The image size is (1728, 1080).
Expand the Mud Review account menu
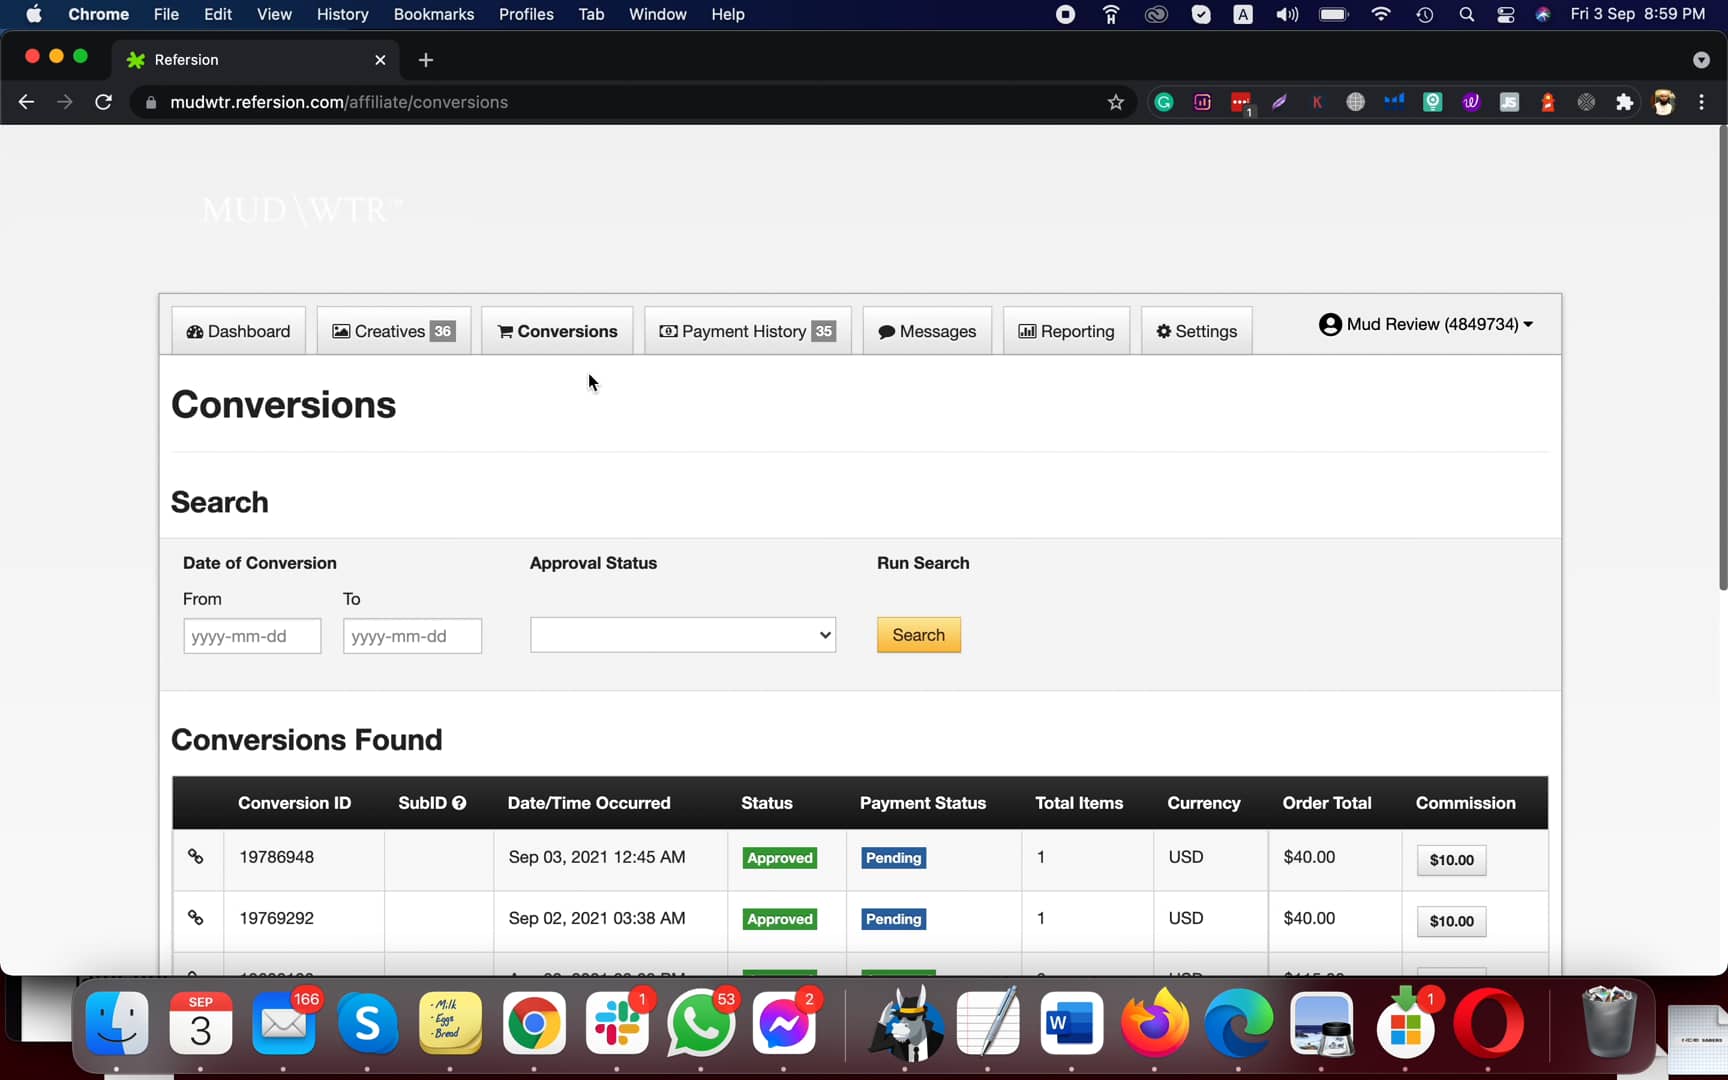point(1427,324)
